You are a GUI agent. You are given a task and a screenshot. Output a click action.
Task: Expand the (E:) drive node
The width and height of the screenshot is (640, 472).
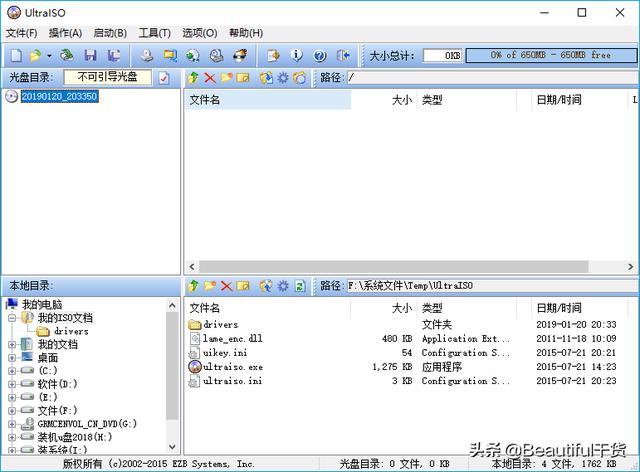12,397
